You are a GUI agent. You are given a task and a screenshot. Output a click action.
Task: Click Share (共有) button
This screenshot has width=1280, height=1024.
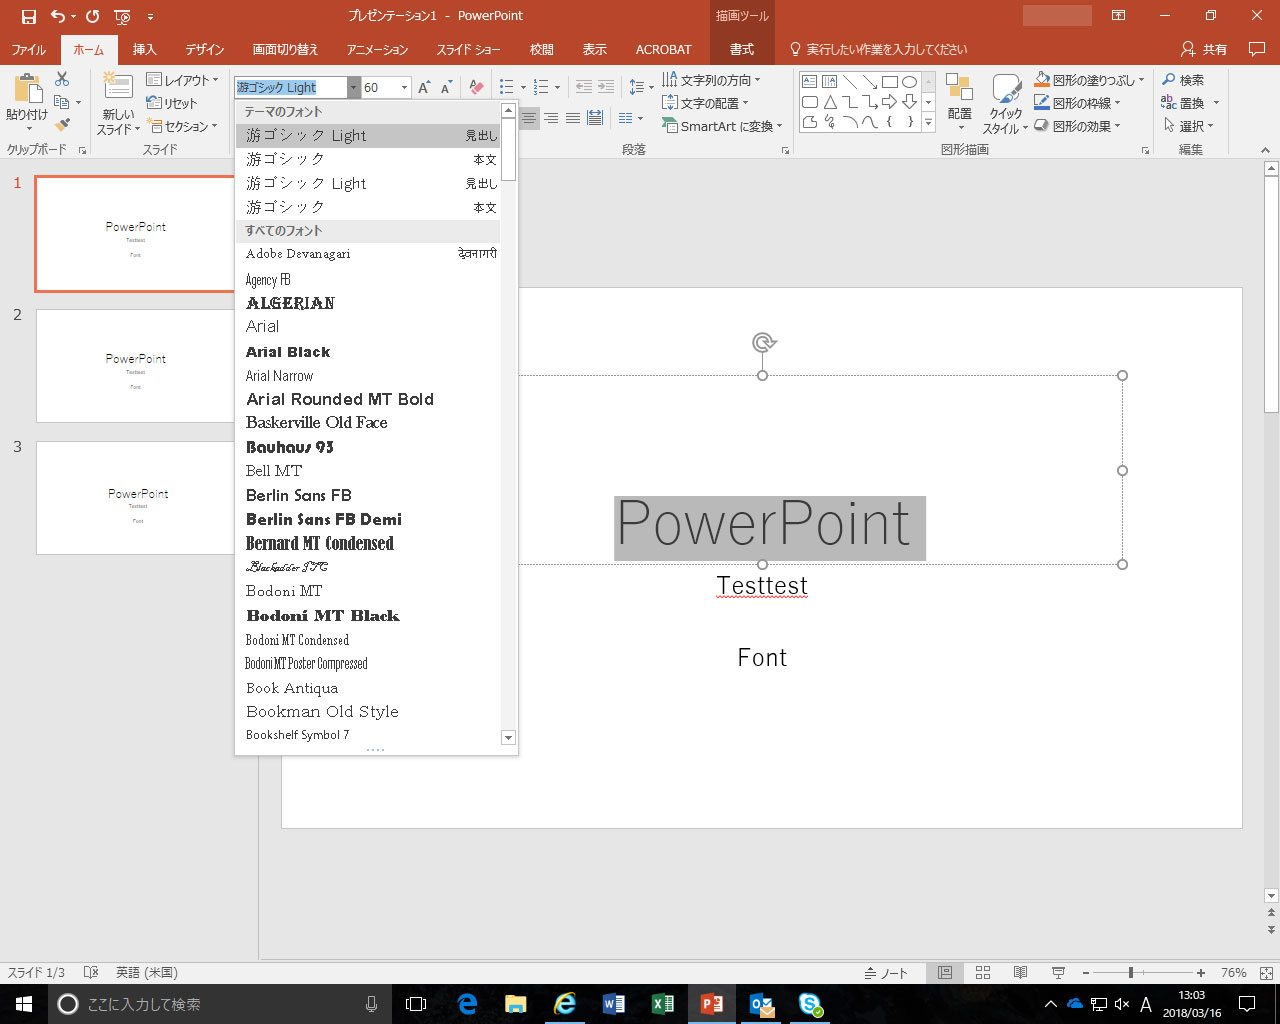[1204, 49]
